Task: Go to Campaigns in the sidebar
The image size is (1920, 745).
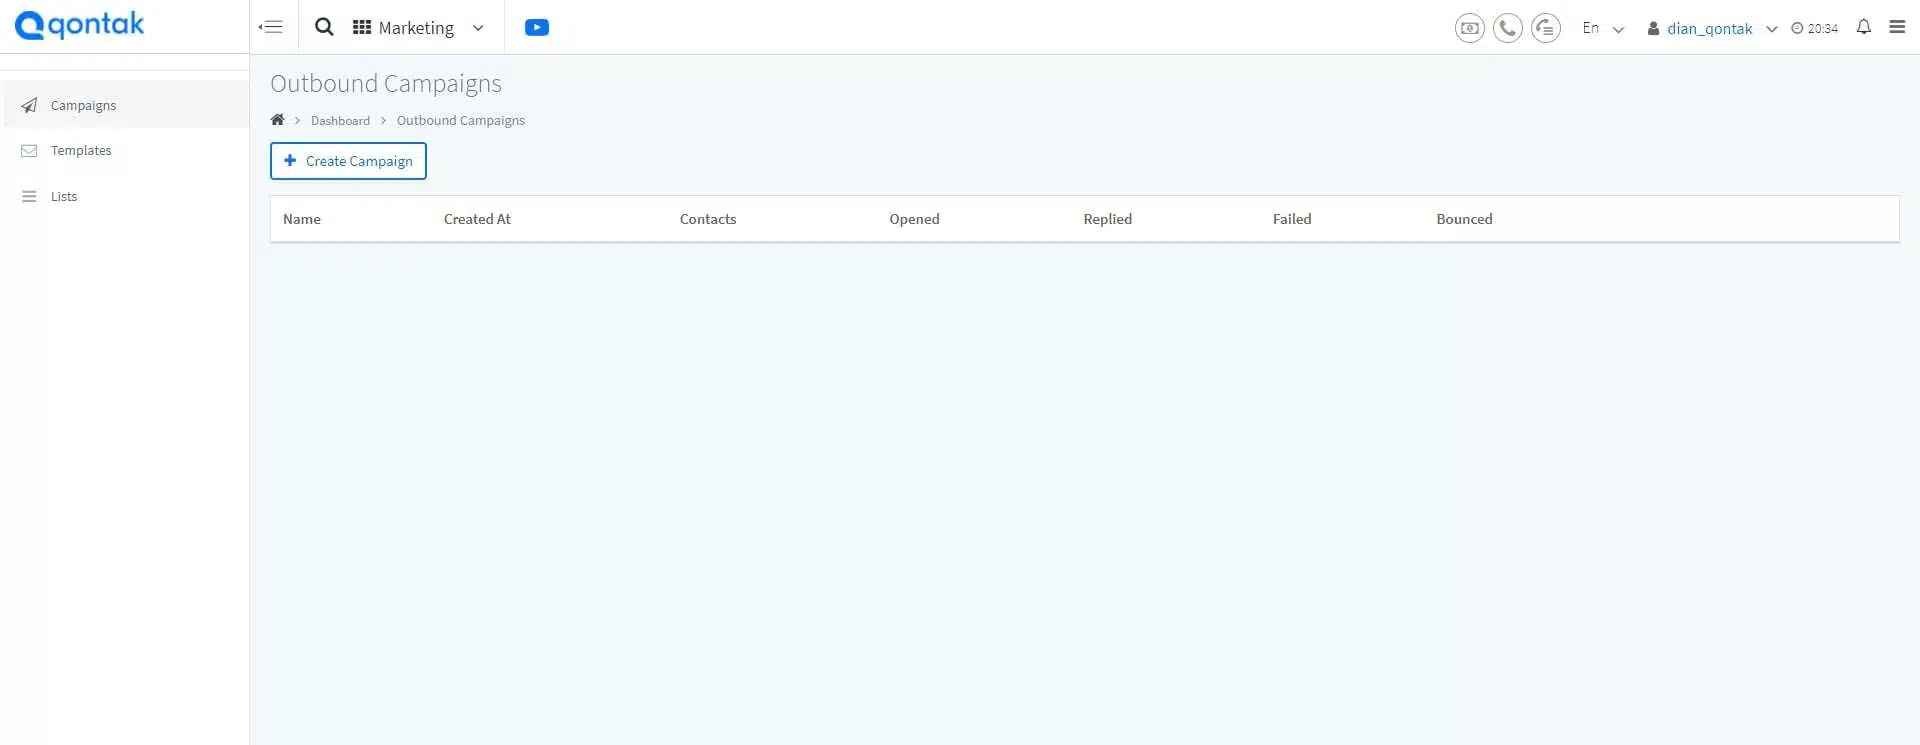Action: (x=126, y=105)
